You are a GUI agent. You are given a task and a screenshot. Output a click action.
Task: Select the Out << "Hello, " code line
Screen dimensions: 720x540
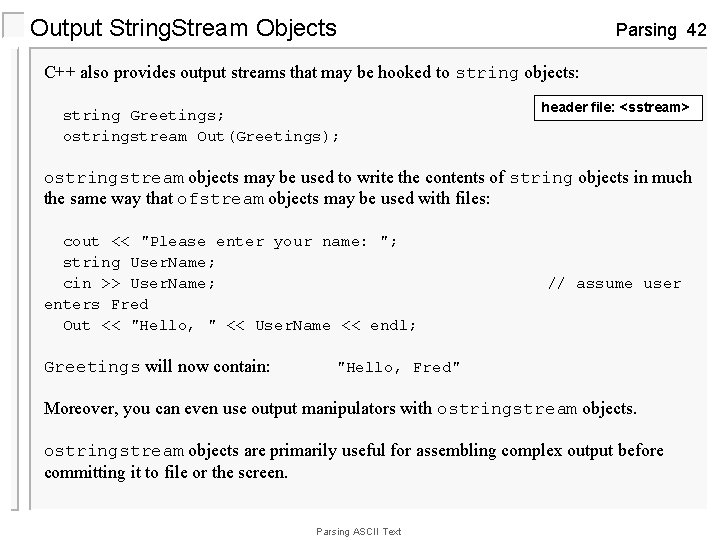(240, 326)
